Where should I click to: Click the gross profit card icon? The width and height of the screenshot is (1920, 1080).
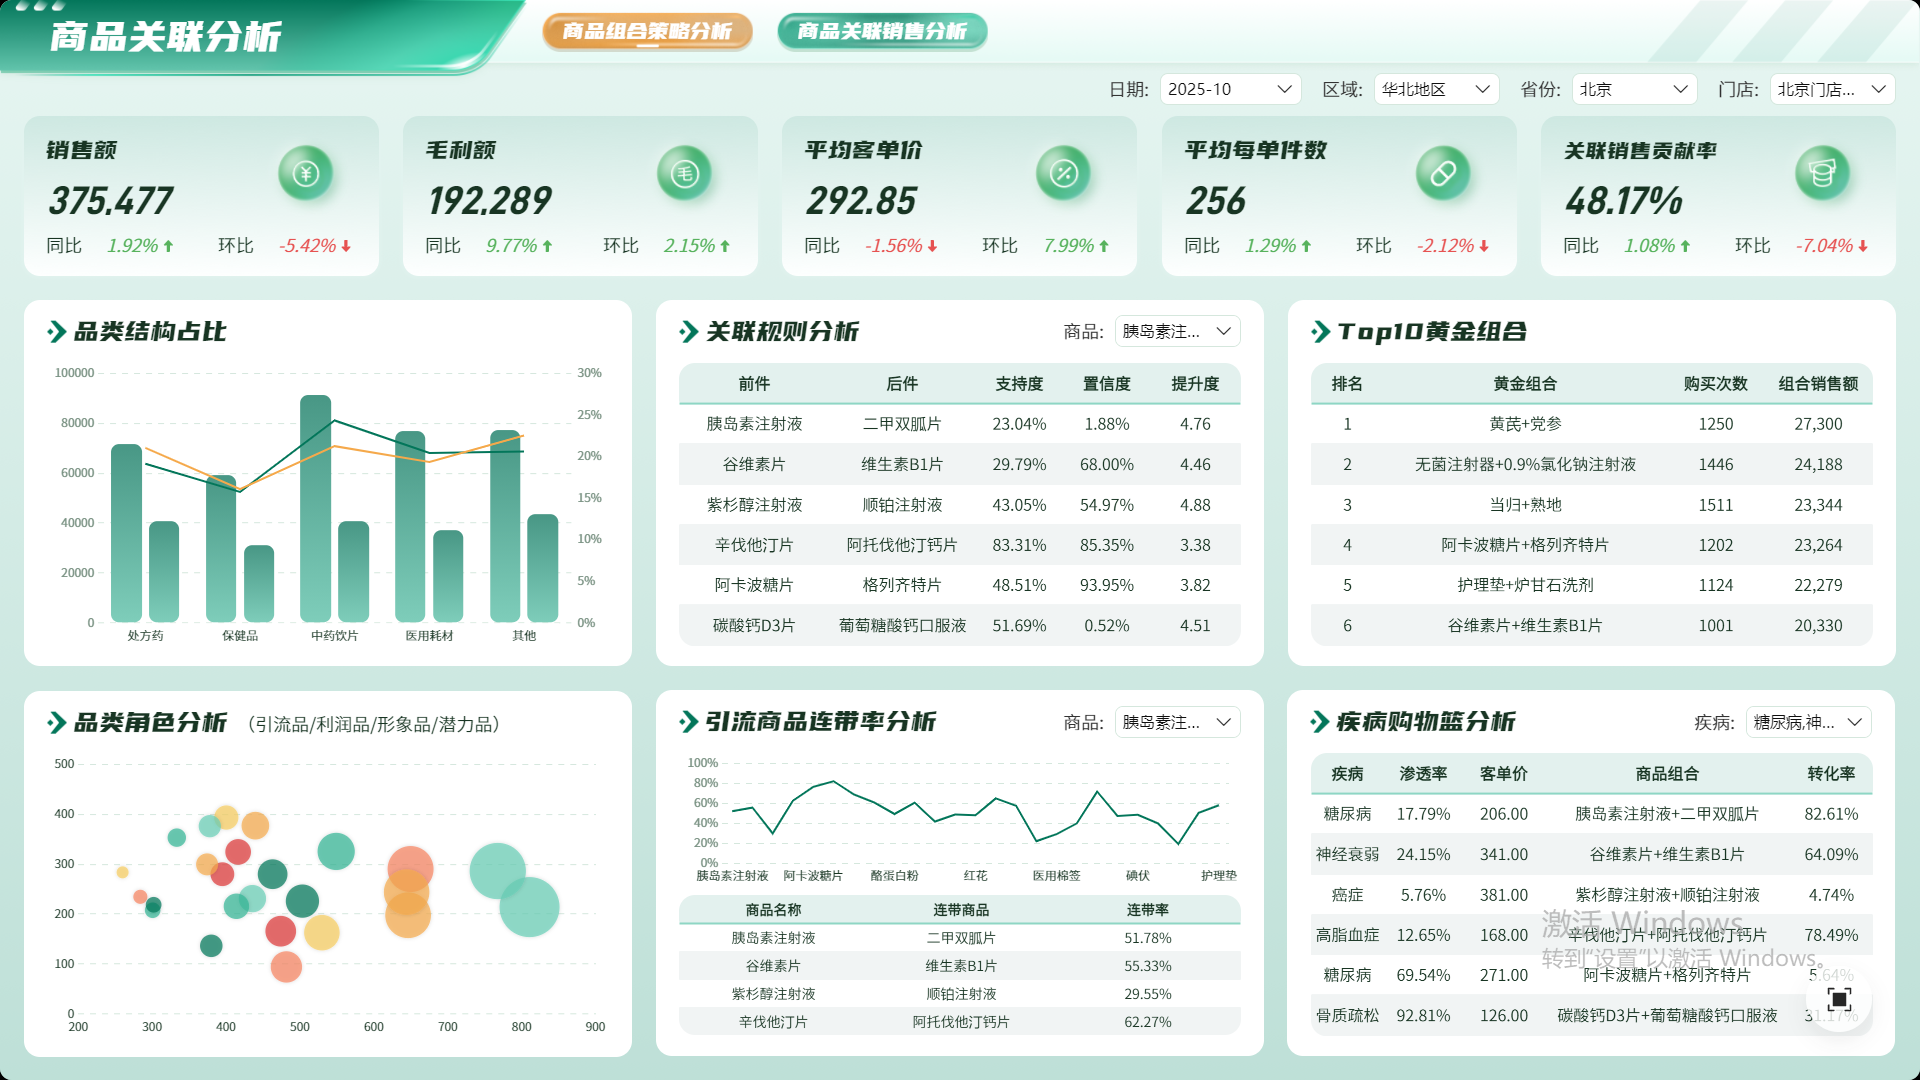(x=684, y=174)
